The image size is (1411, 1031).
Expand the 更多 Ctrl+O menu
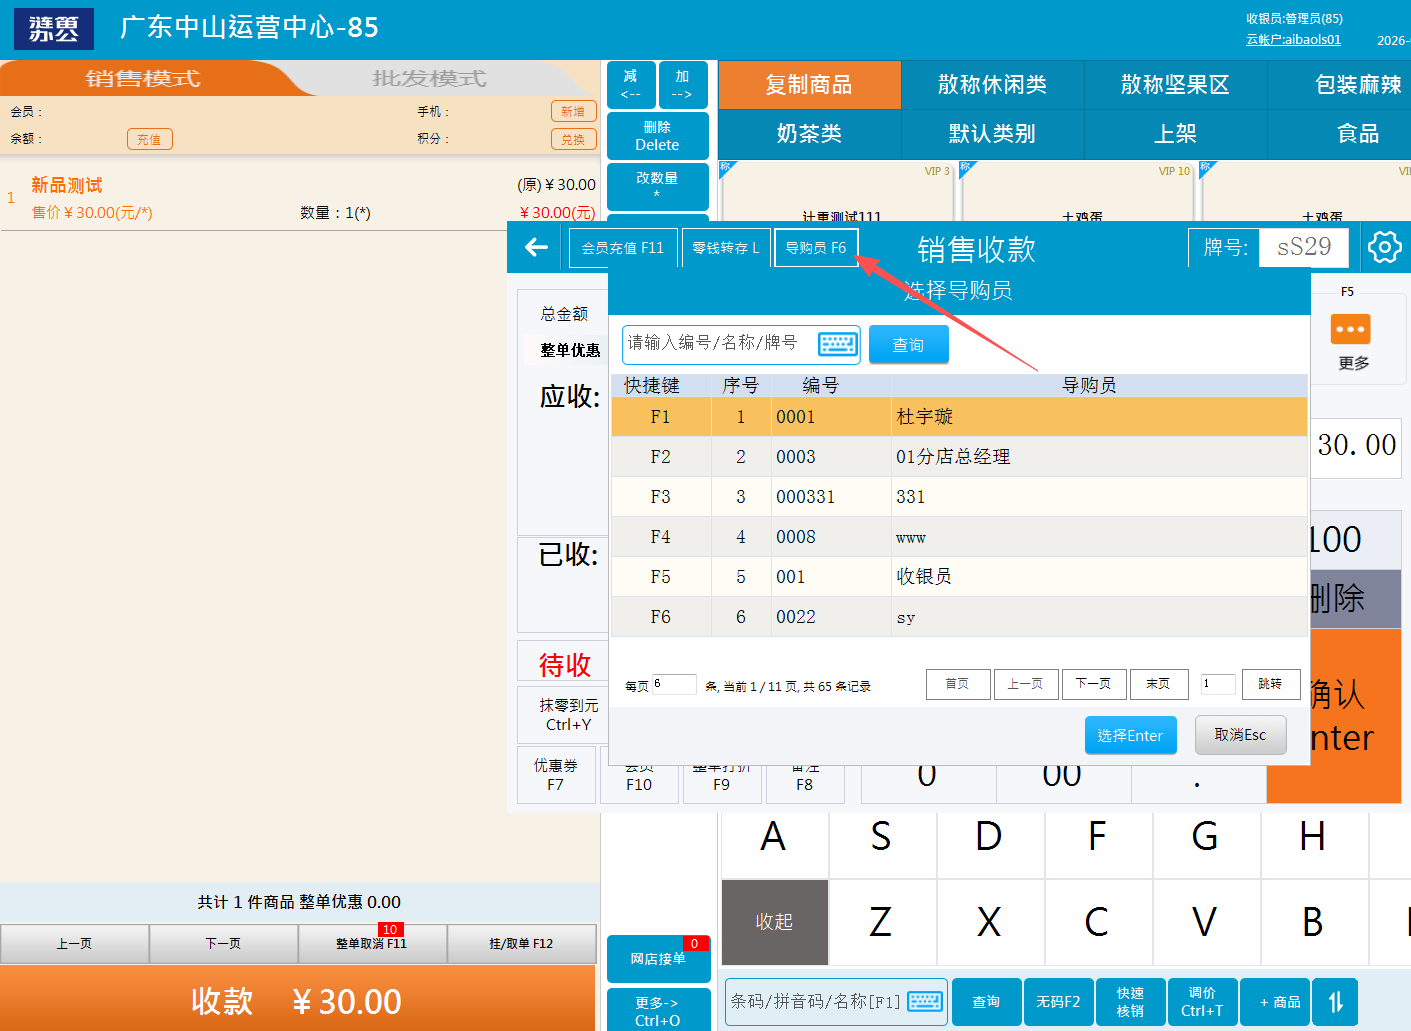coord(657,1011)
